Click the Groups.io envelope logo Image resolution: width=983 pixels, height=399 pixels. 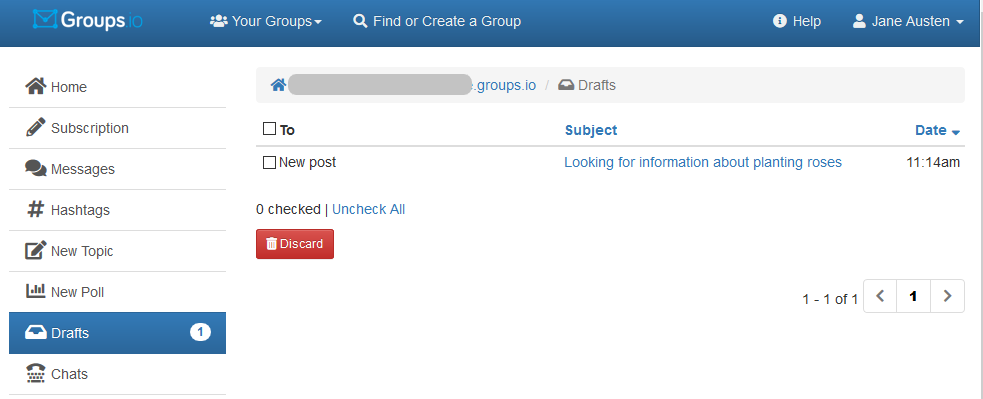45,20
